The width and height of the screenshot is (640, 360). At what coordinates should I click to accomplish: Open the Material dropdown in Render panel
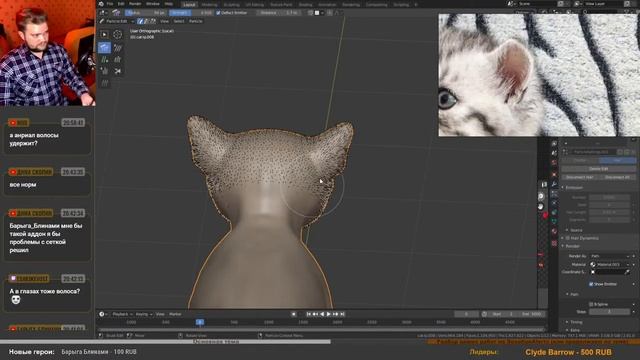[609, 264]
